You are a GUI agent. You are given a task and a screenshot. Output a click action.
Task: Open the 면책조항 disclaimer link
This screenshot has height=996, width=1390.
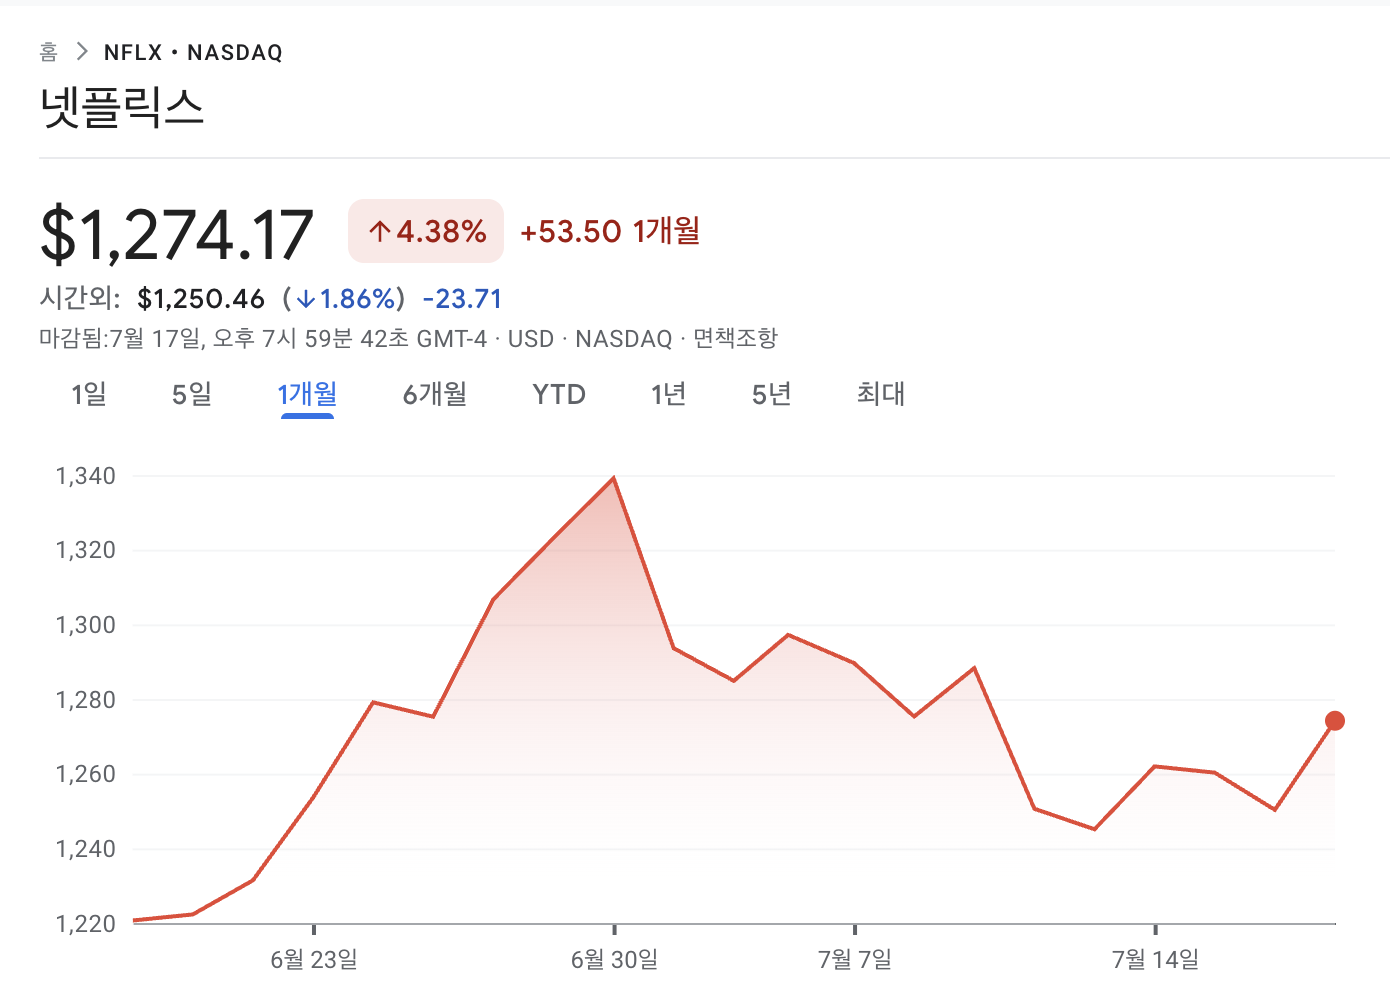pos(735,338)
